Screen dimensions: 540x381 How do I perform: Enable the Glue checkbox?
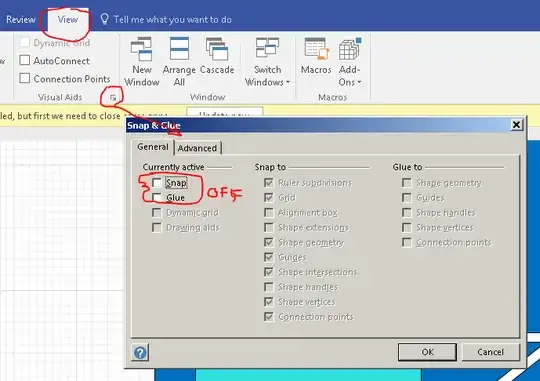[x=157, y=198]
